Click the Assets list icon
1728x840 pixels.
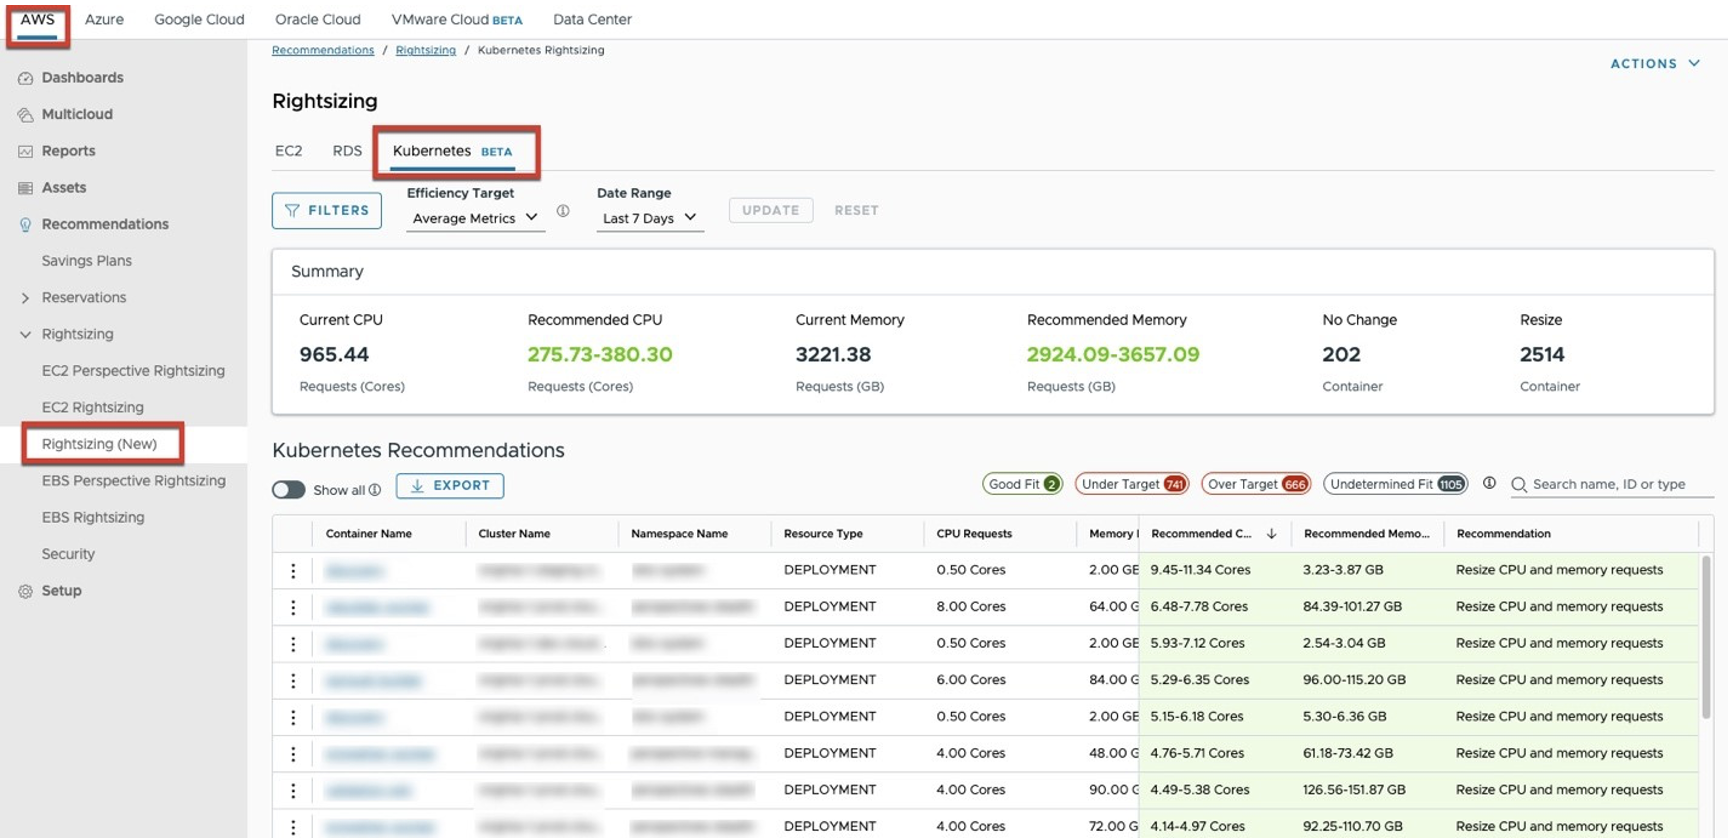(25, 188)
